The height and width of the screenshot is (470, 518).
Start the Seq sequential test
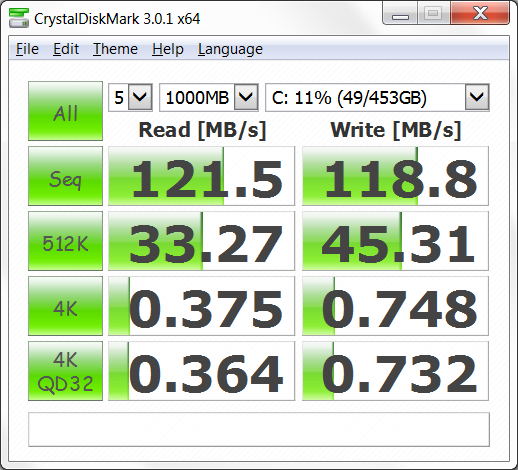(x=65, y=176)
